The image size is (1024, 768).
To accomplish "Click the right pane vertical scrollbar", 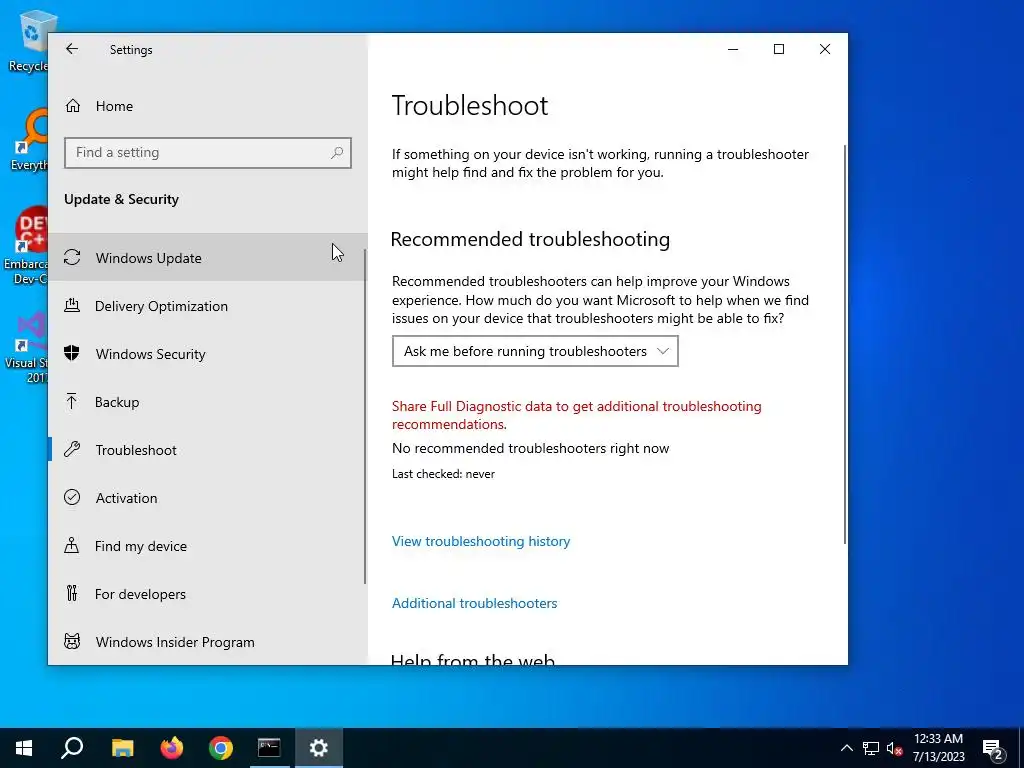I will pyautogui.click(x=845, y=344).
